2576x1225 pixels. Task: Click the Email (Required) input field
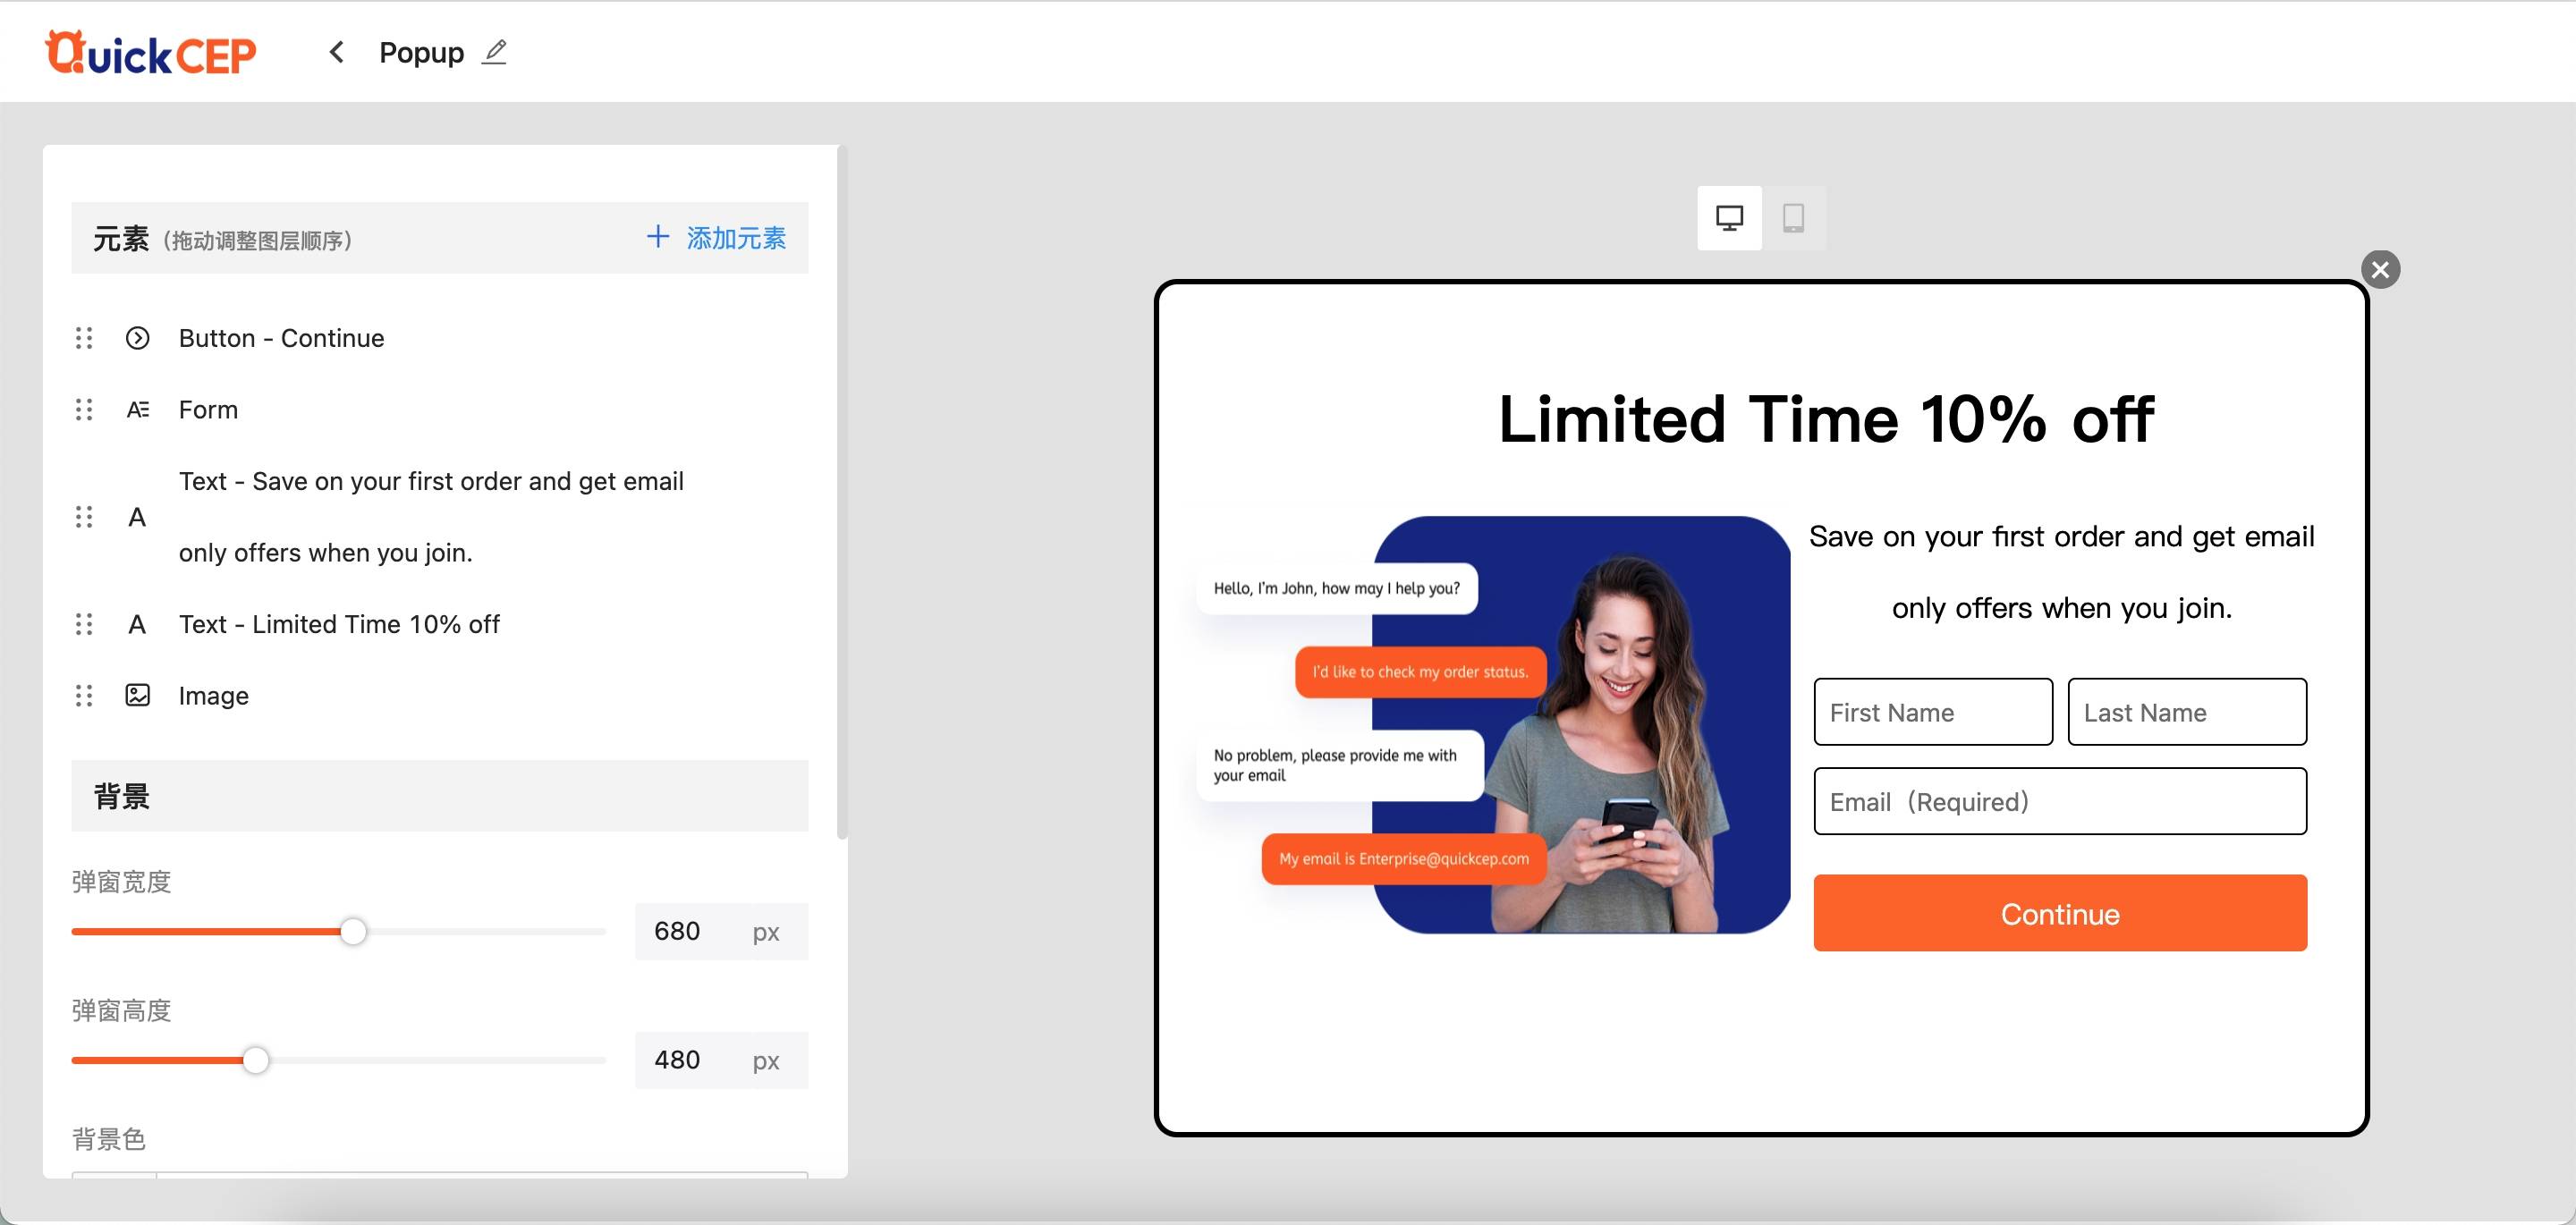[x=2060, y=801]
